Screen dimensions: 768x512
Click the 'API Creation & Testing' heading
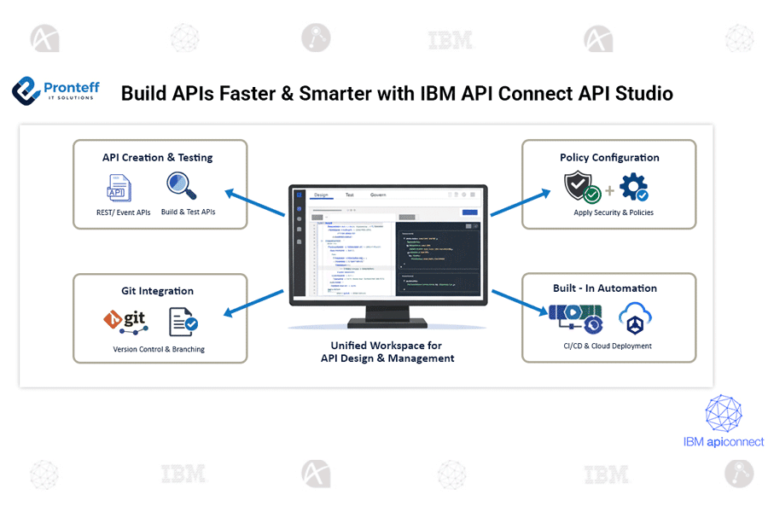(157, 157)
